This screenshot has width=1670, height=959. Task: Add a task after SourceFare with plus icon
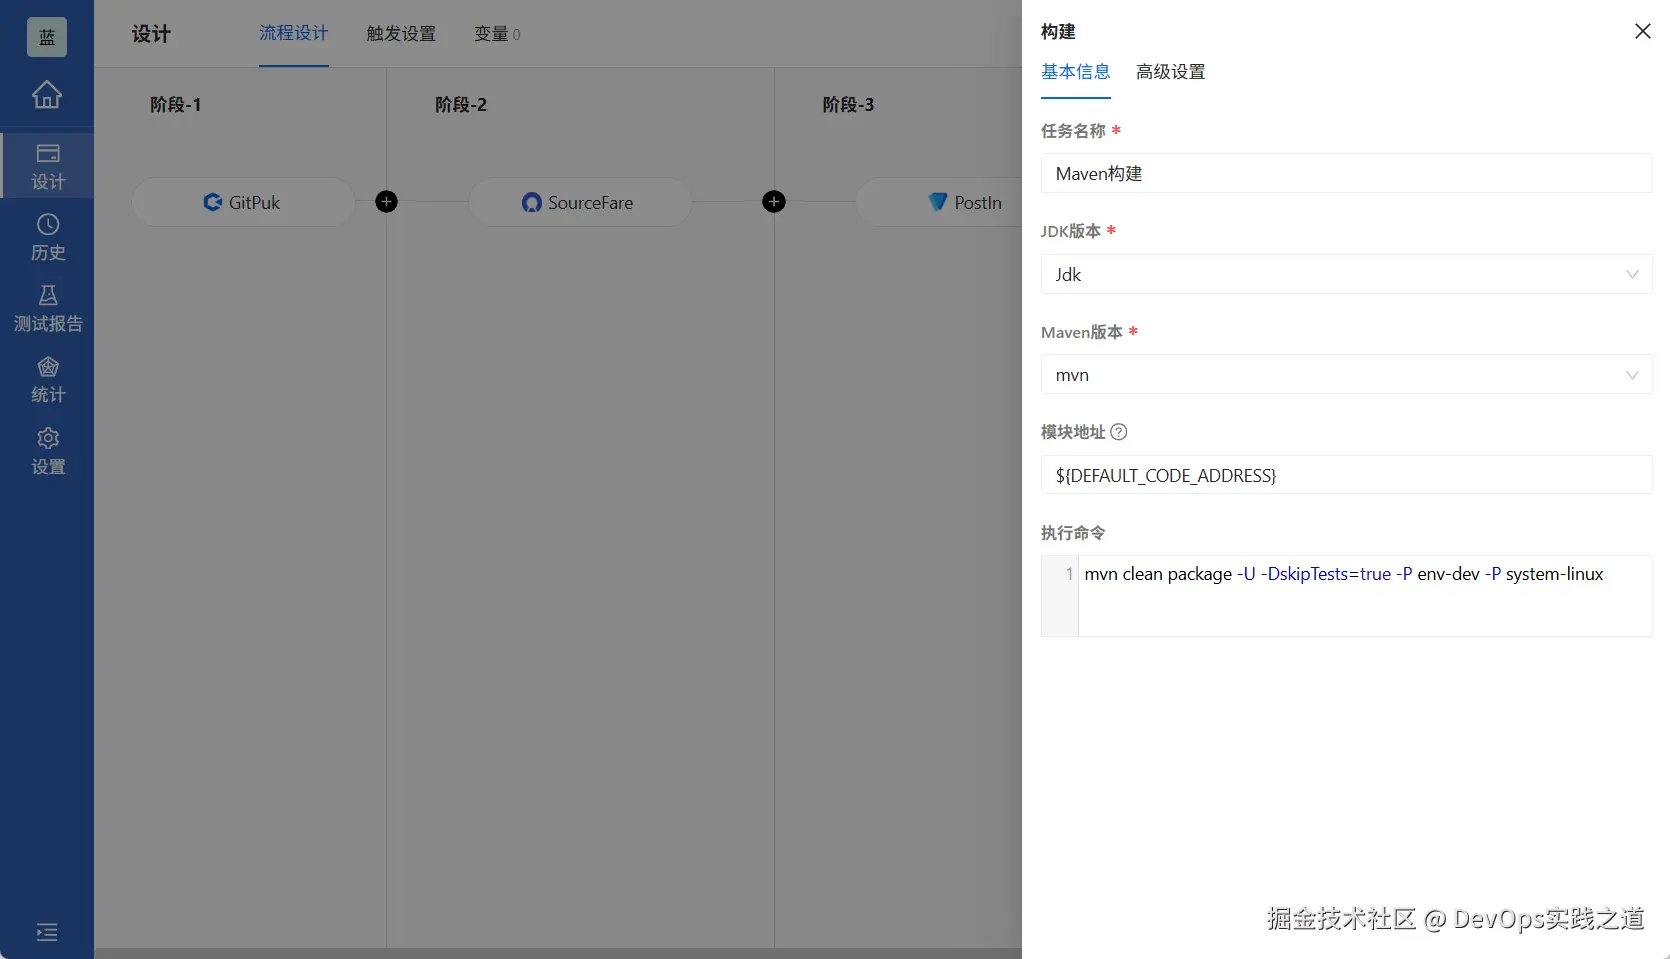click(x=773, y=202)
